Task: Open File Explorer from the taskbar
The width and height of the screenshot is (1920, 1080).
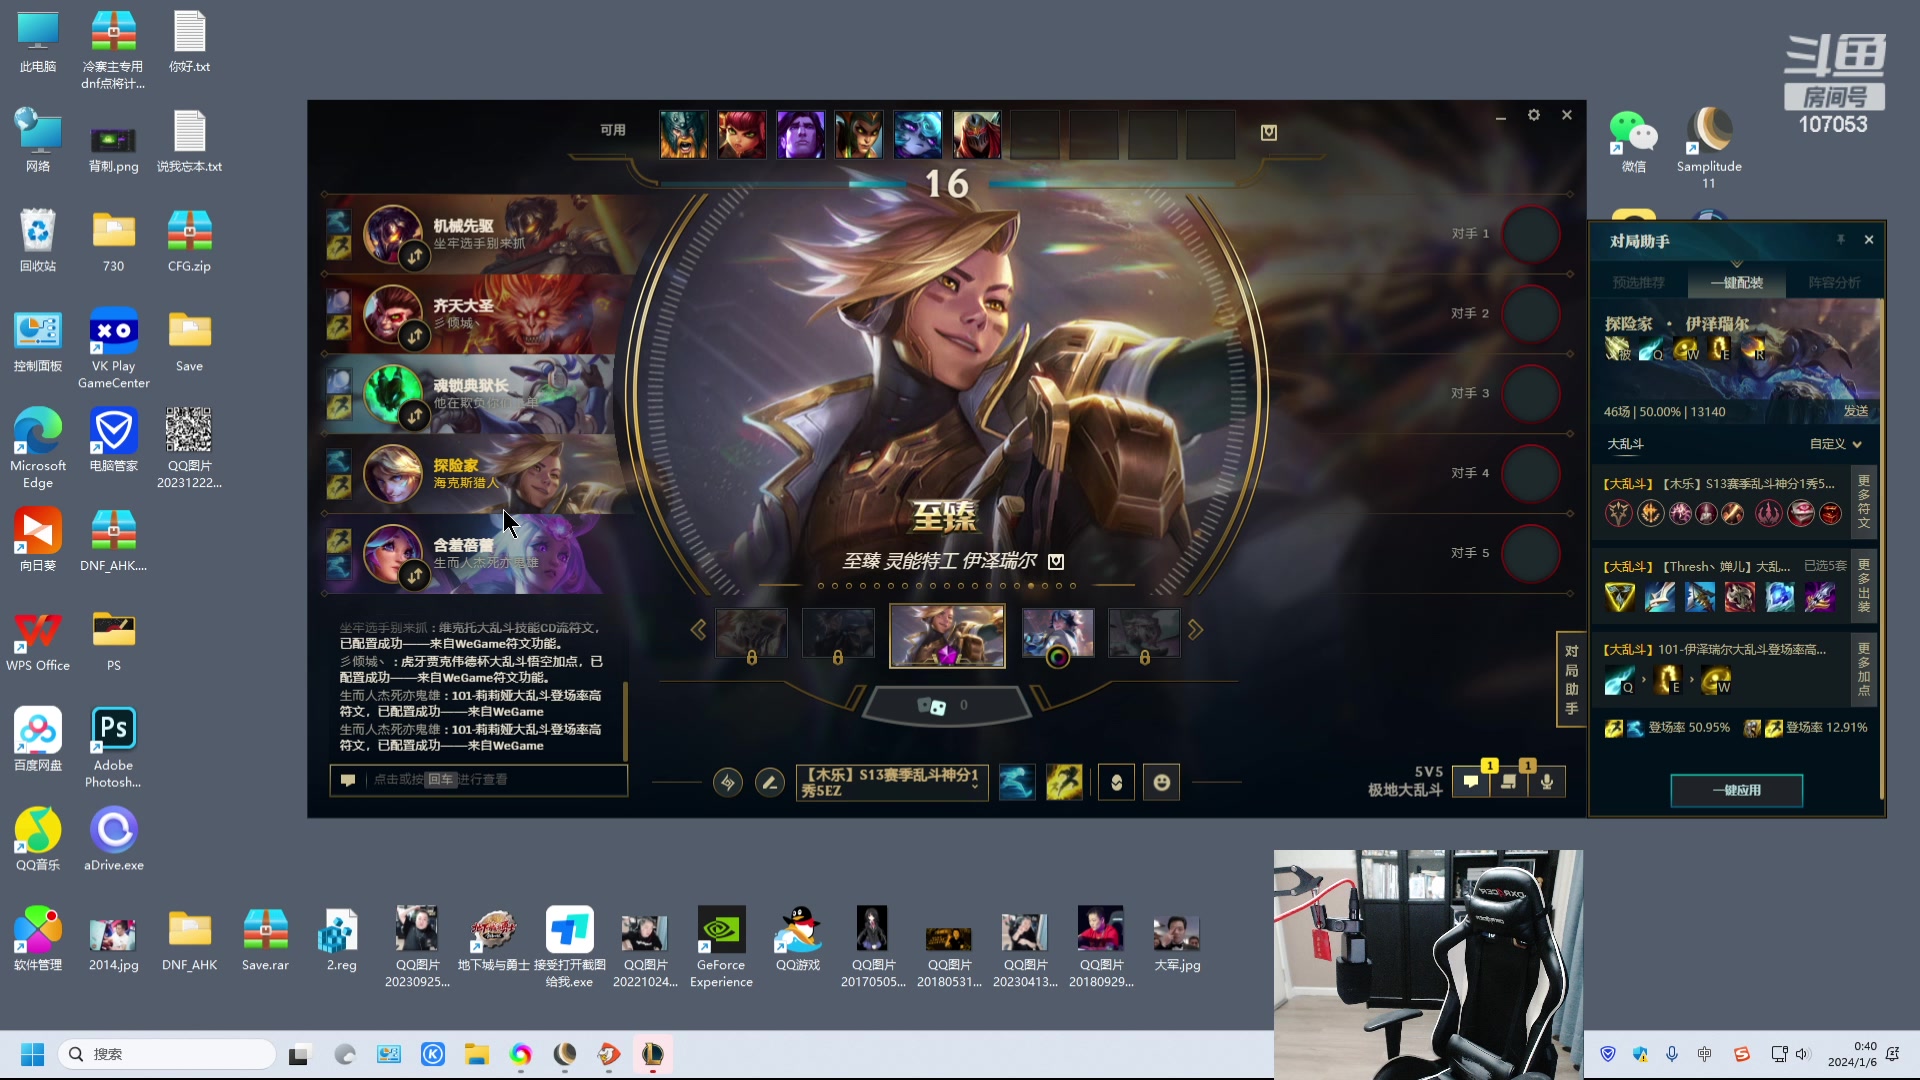Action: coord(476,1054)
